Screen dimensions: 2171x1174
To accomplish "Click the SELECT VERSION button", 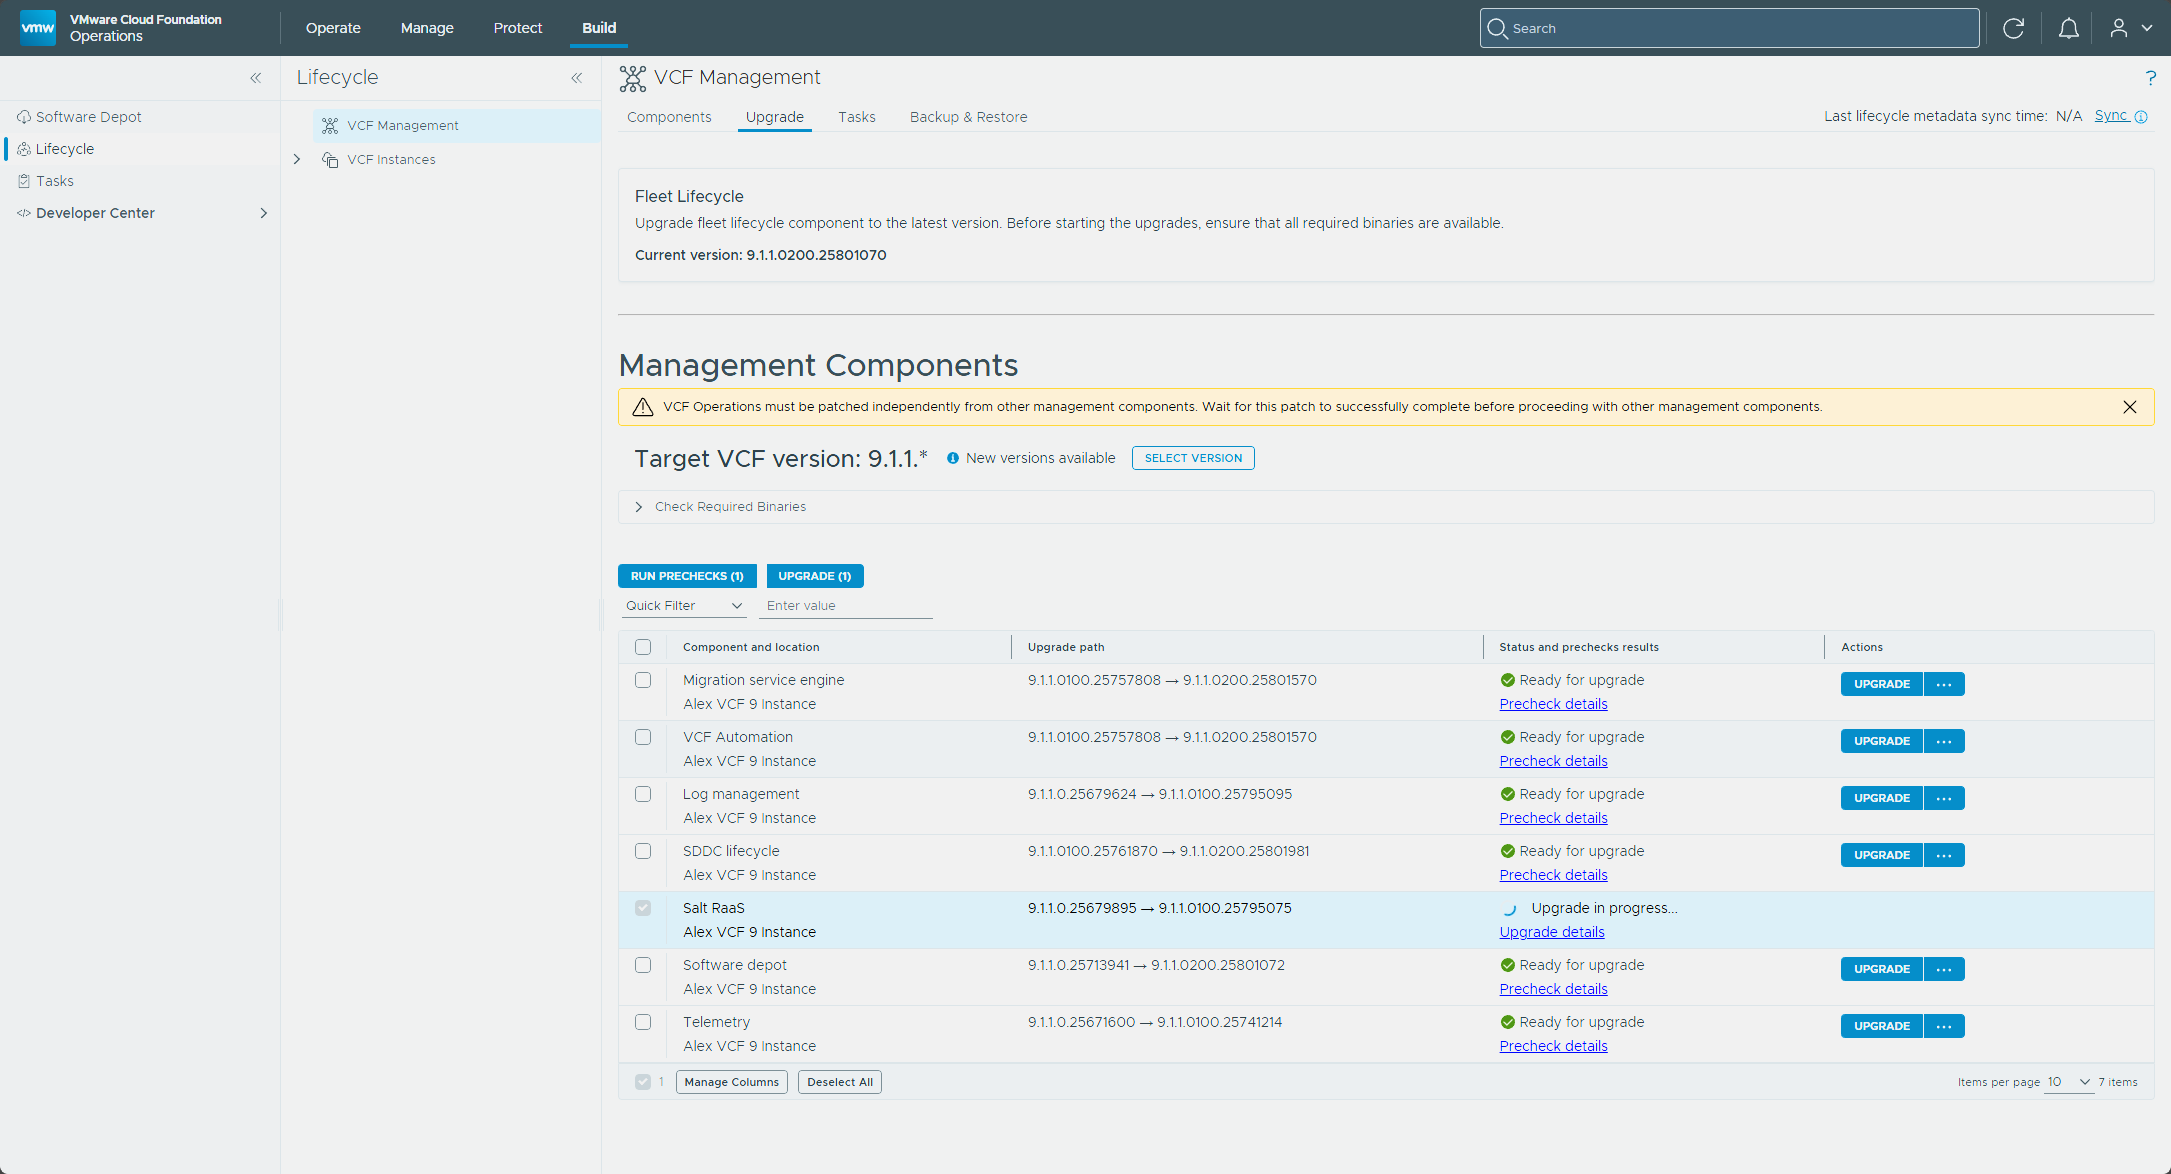I will (1193, 458).
